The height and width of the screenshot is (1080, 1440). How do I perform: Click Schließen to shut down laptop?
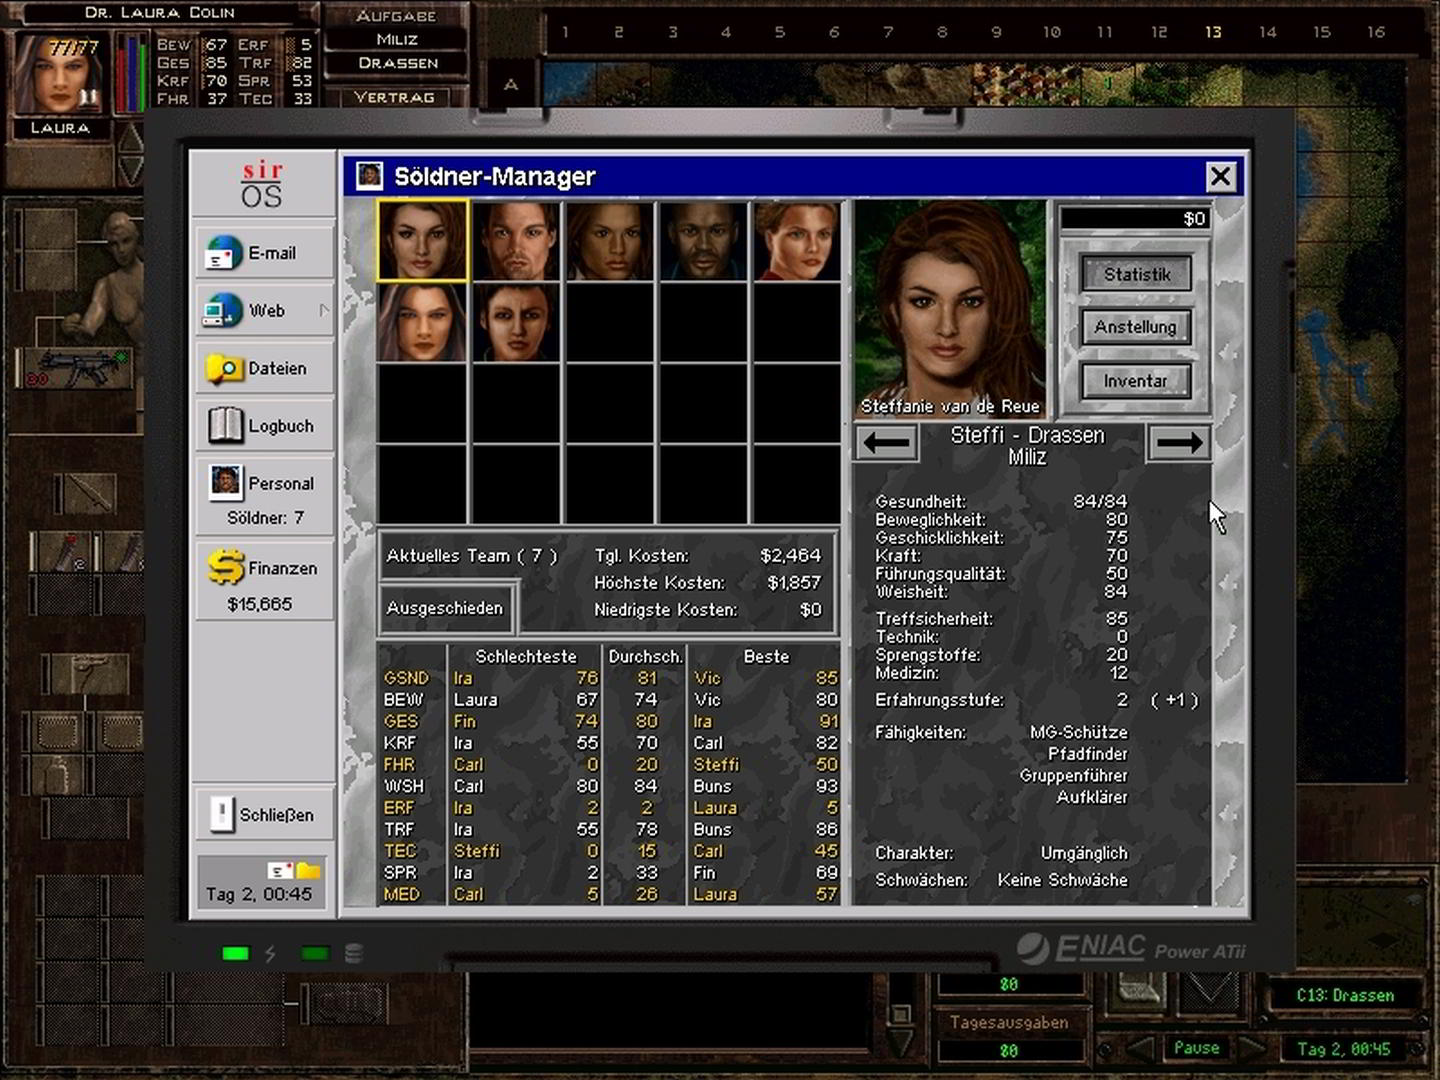pos(264,815)
